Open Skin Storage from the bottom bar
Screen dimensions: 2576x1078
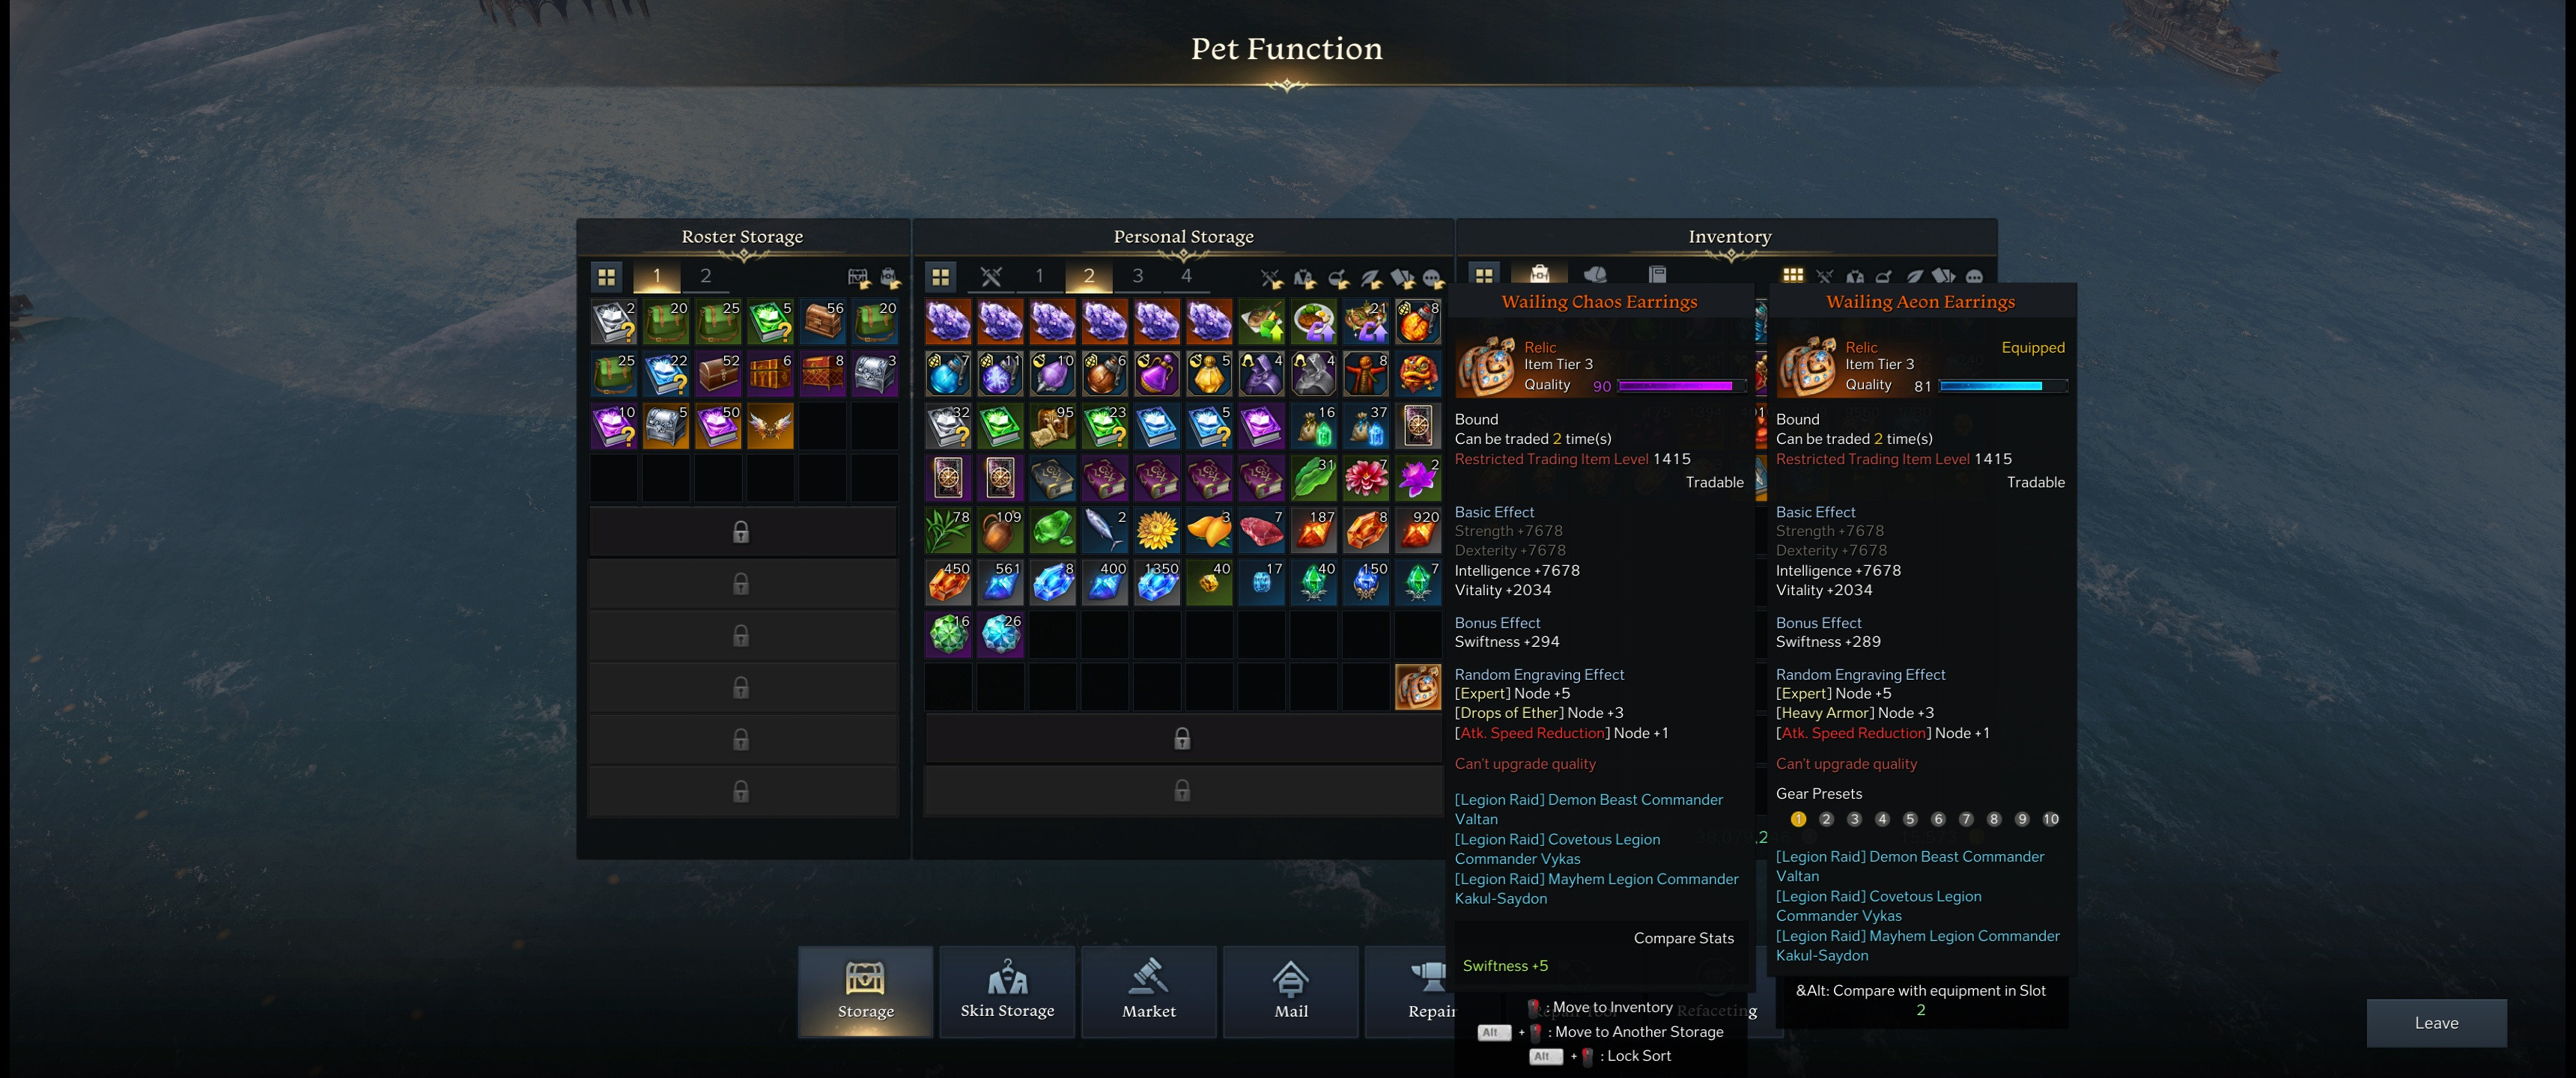(1007, 991)
